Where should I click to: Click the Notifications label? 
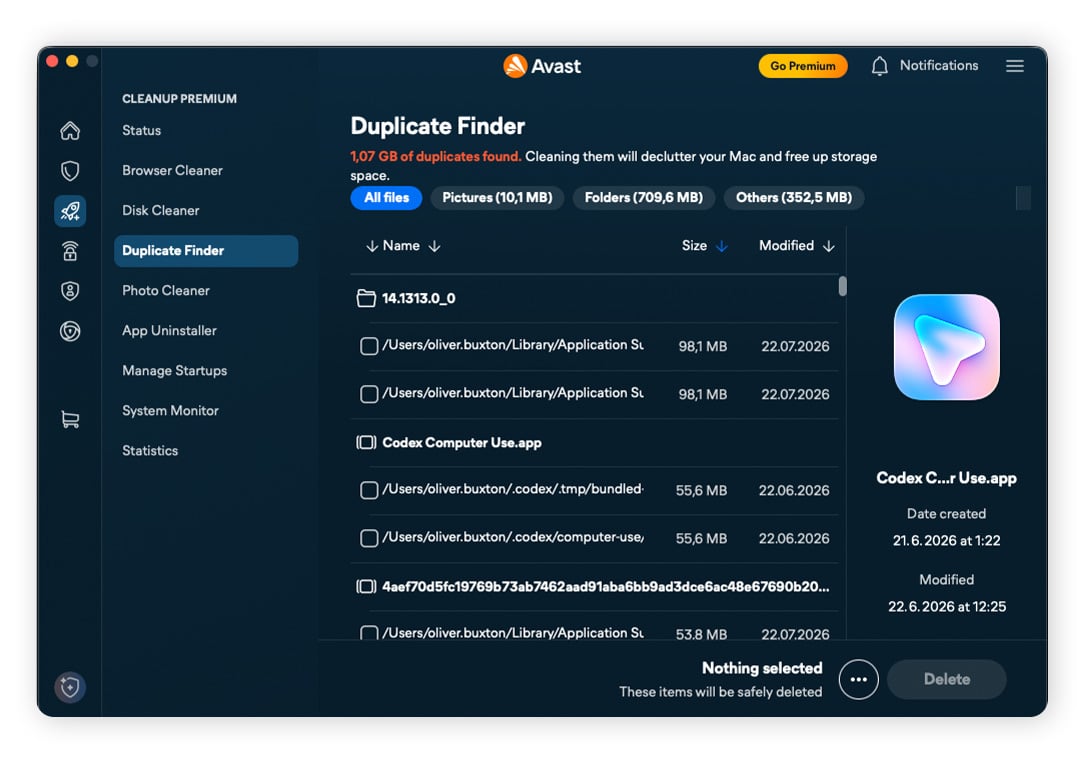pos(939,65)
